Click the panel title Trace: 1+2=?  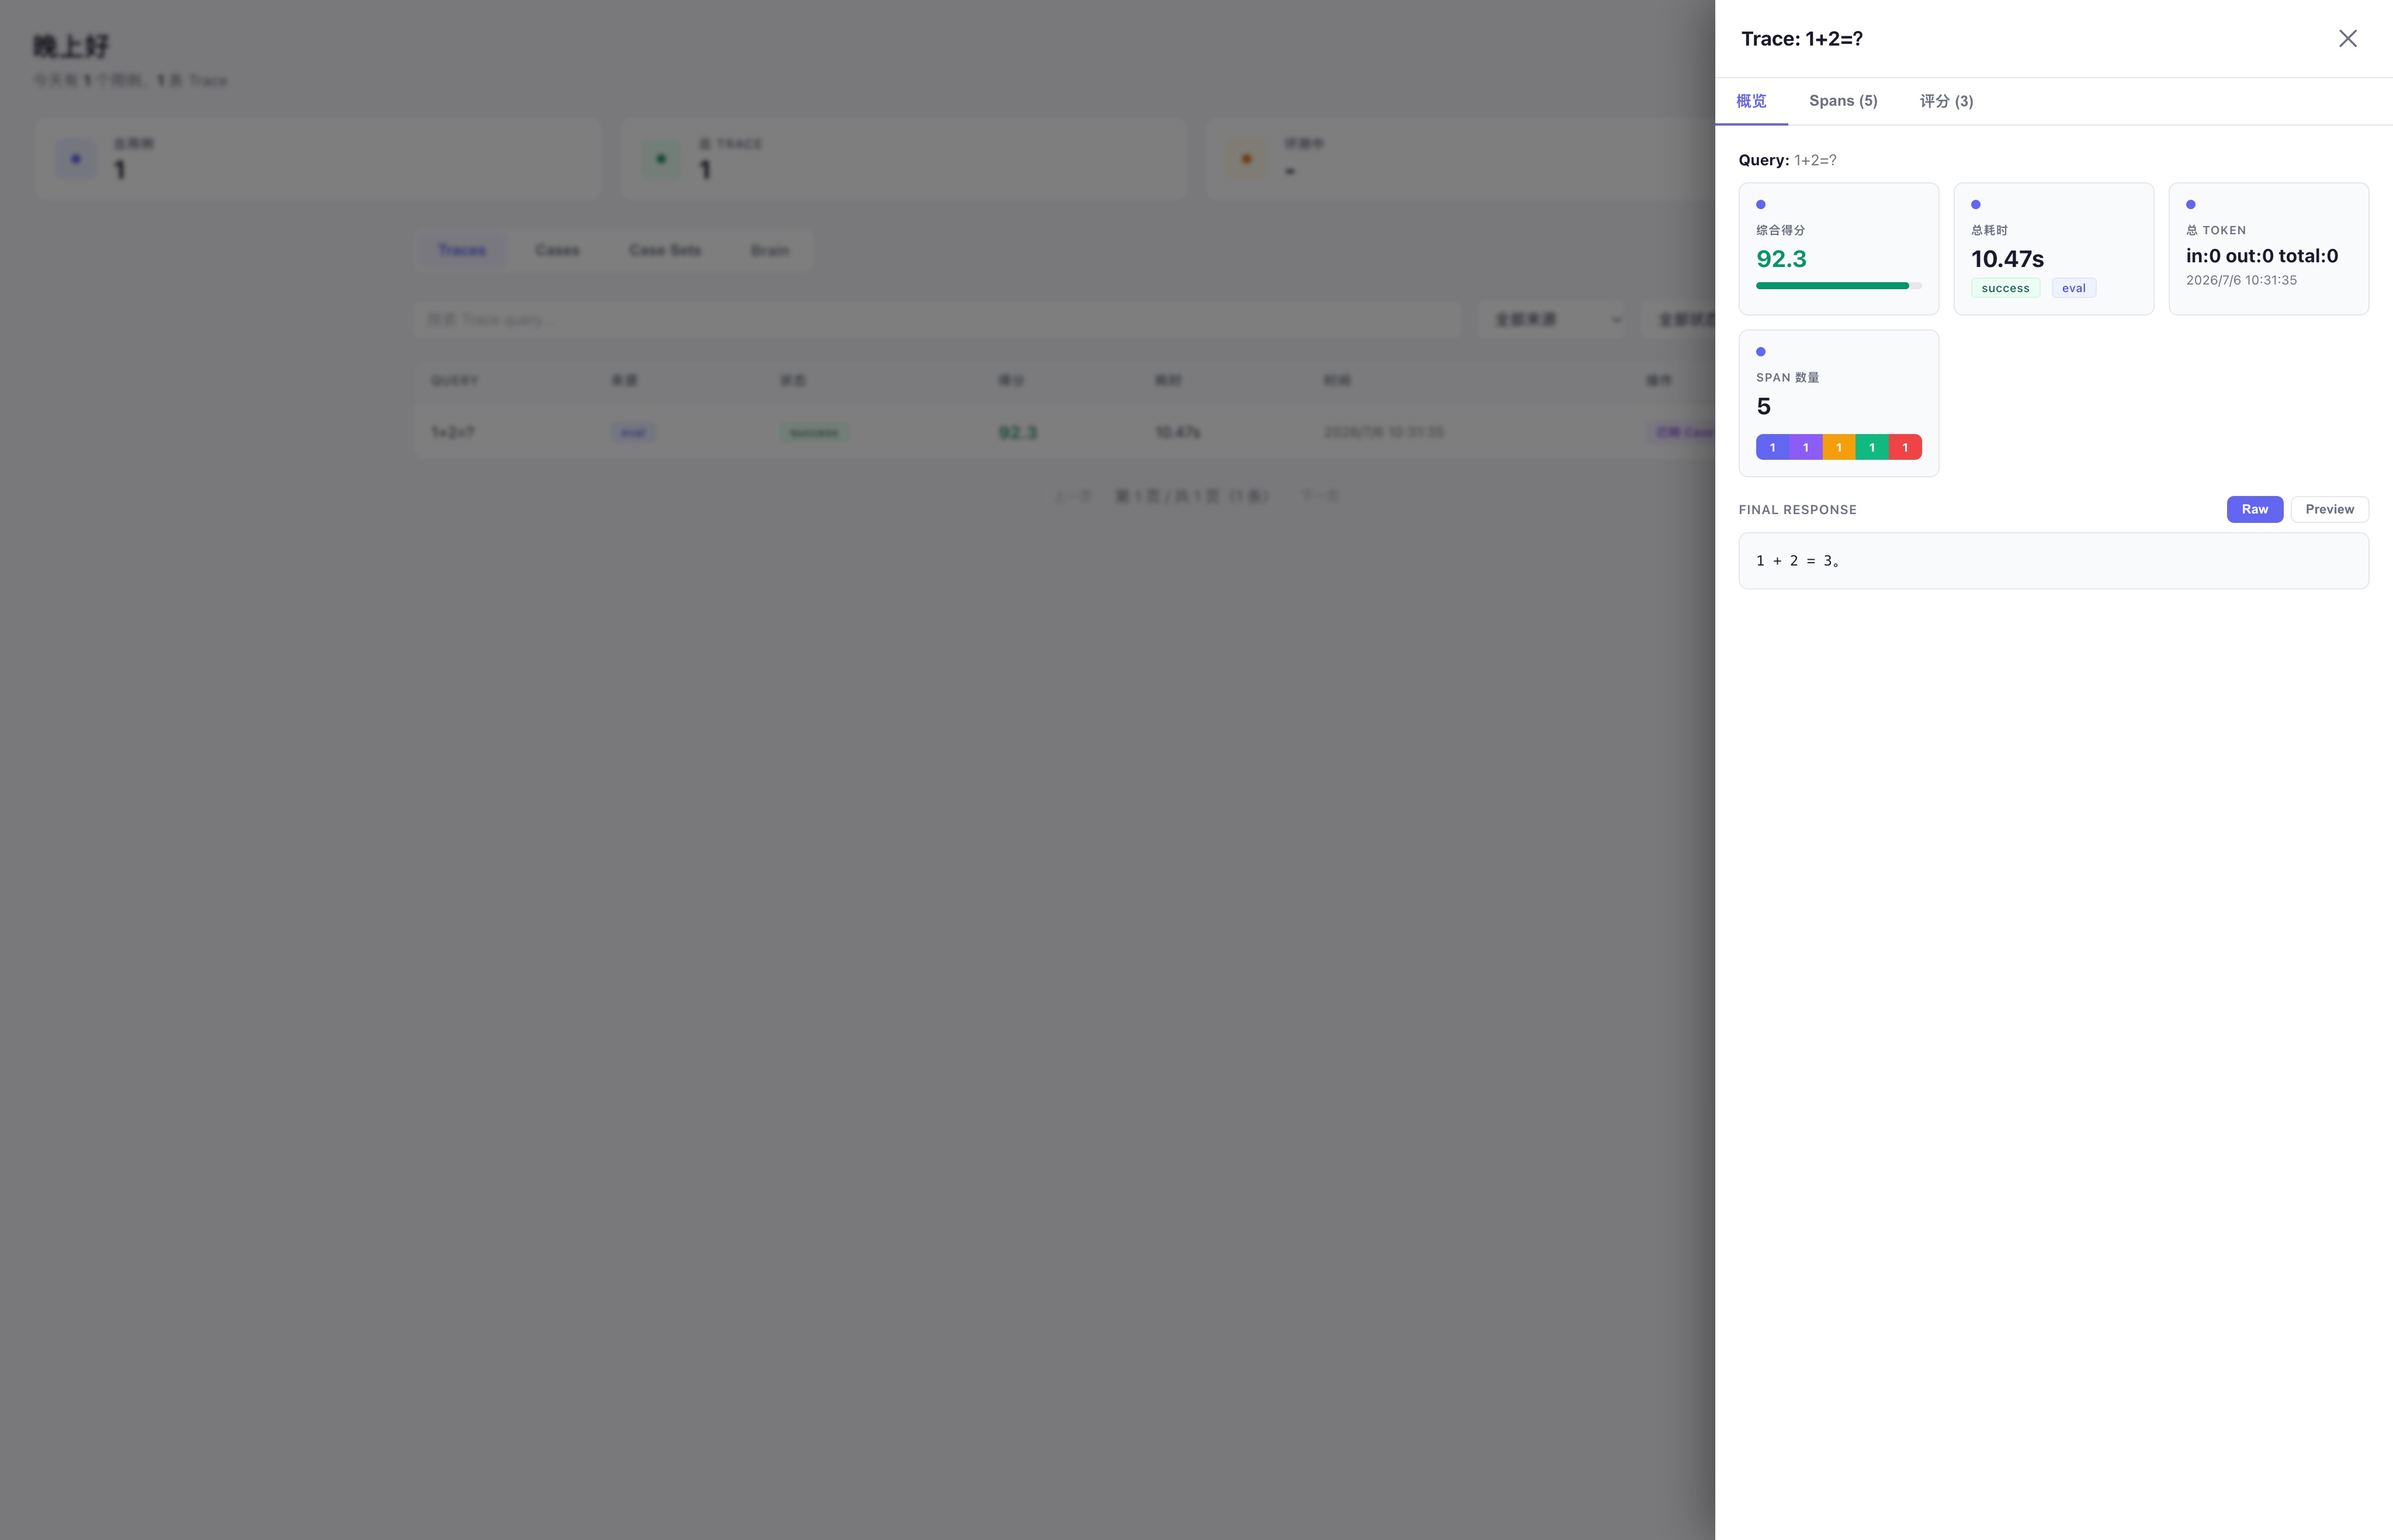(1801, 39)
